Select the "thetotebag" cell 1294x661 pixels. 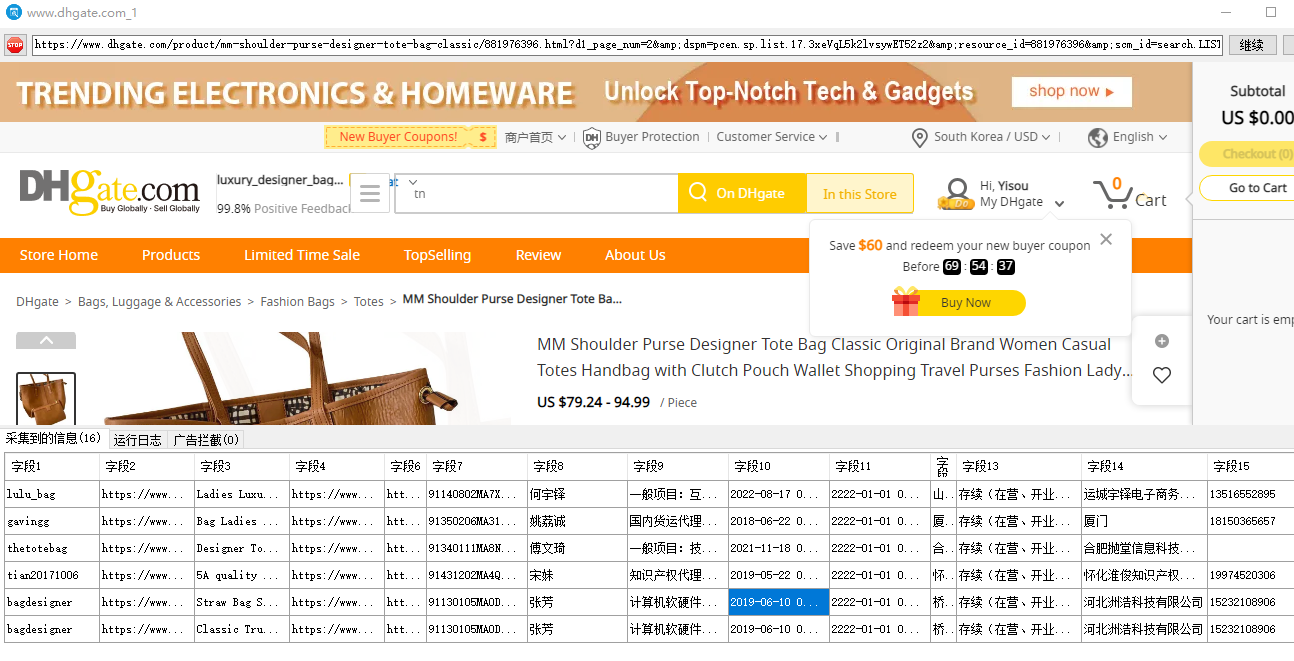[52, 548]
